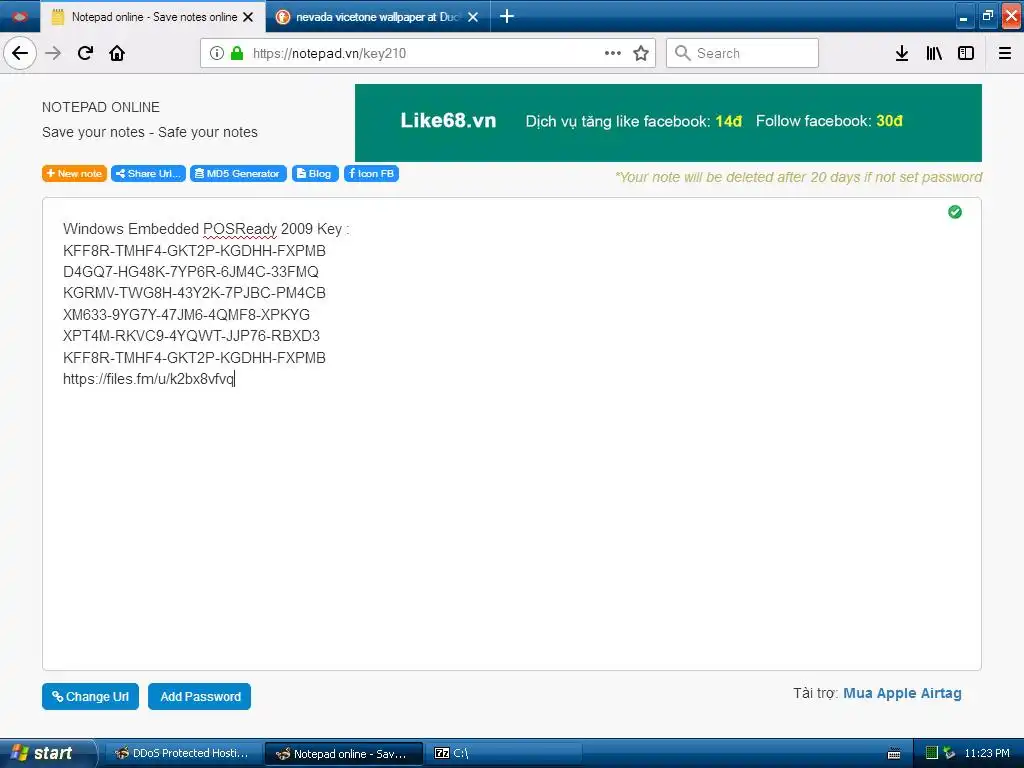Toggle the sidebar view icon
This screenshot has height=768, width=1024.
pos(966,53)
